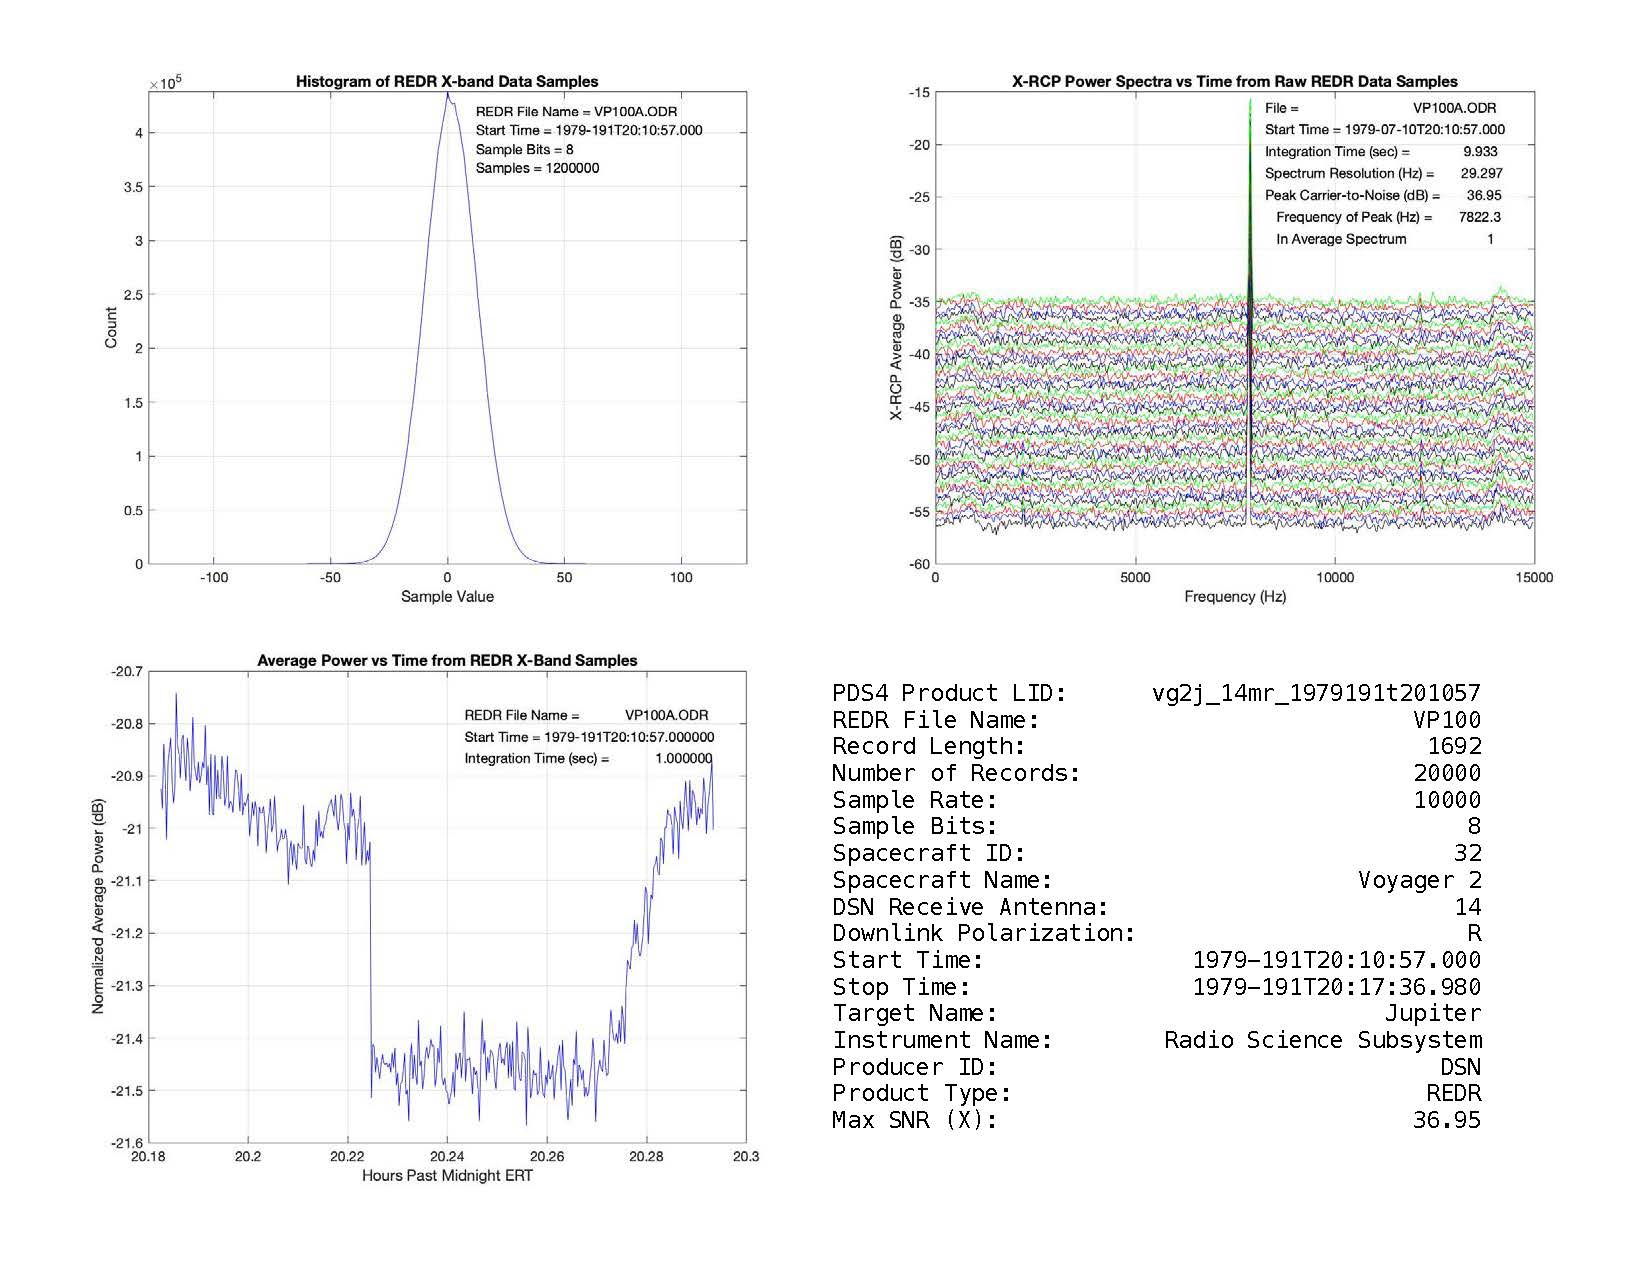The image size is (1650, 1275).
Task: Click the Average Power vs Time plot title
Action: click(x=447, y=661)
